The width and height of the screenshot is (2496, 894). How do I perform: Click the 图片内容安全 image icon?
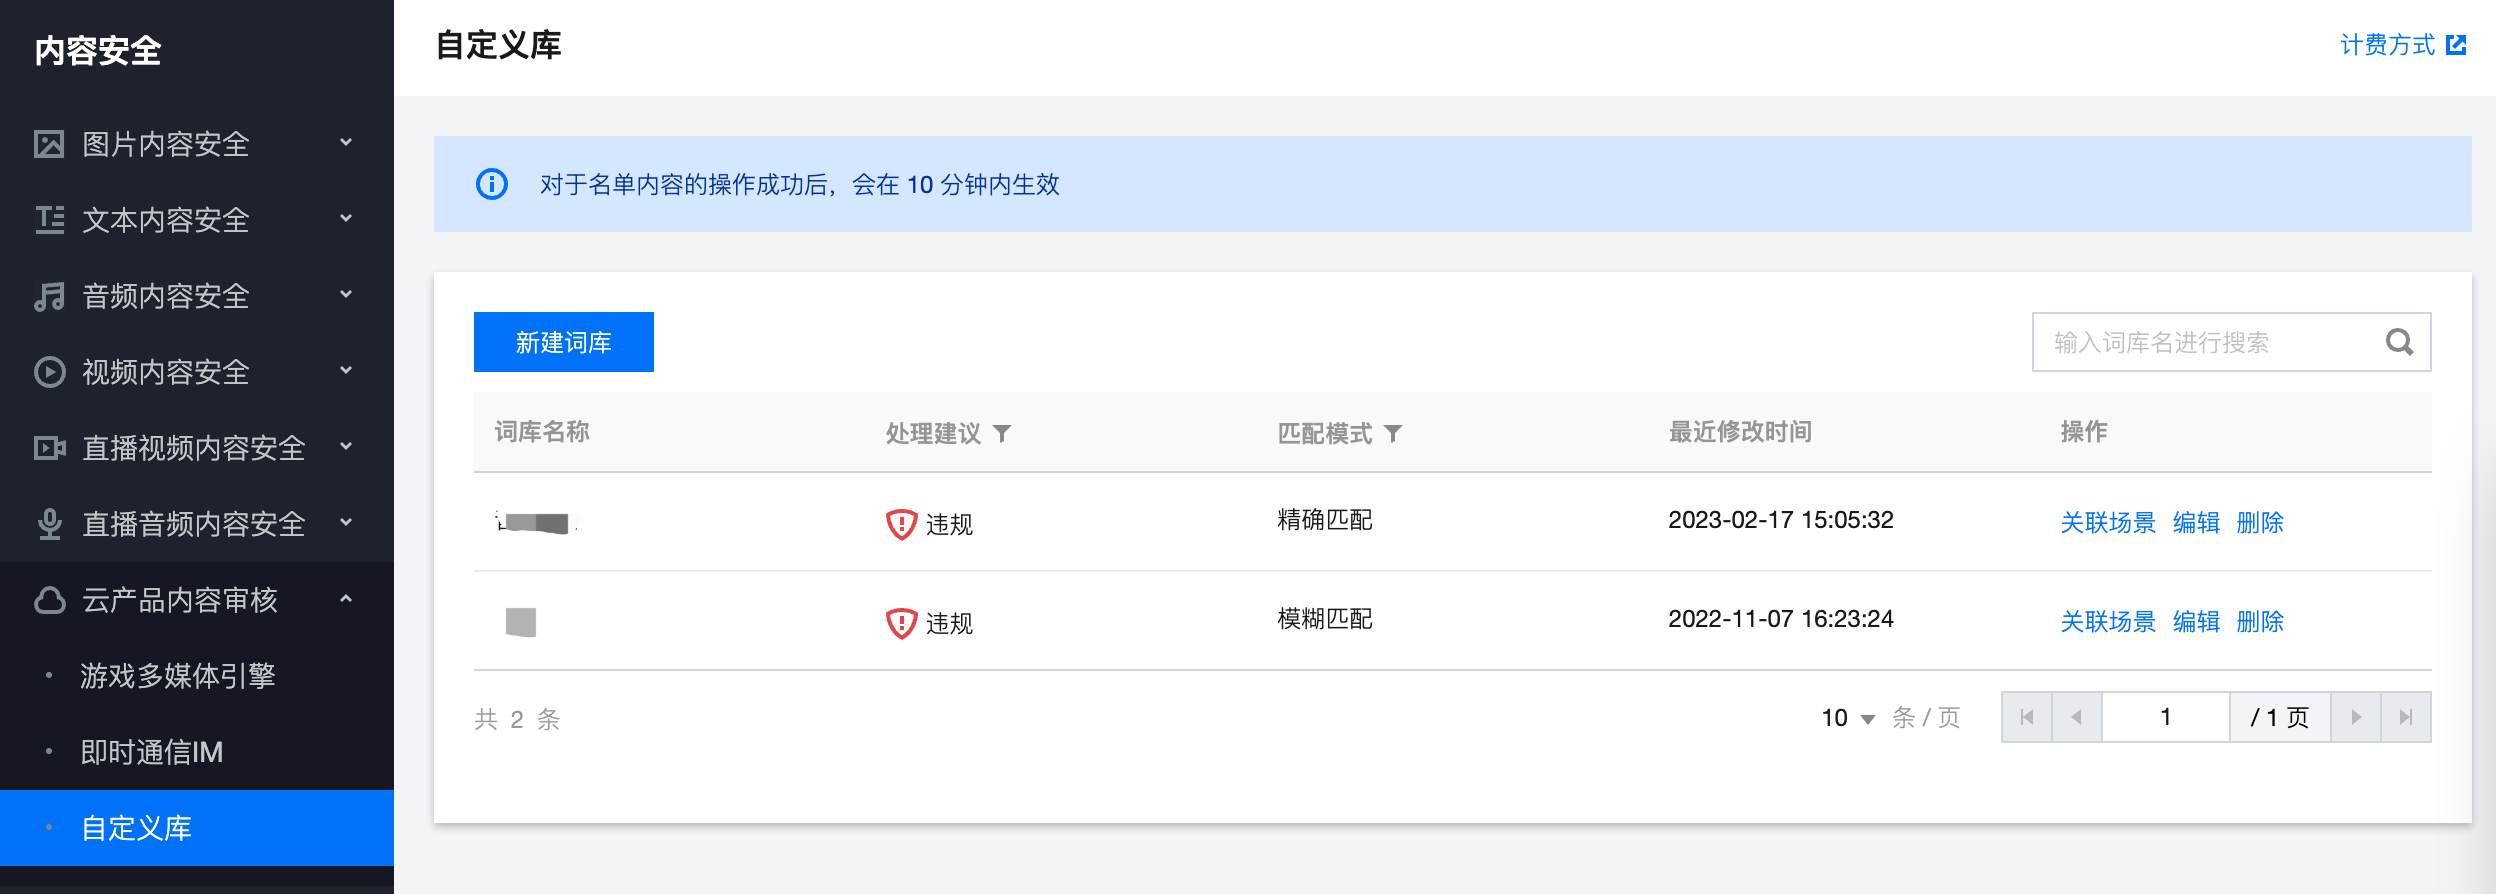click(49, 144)
